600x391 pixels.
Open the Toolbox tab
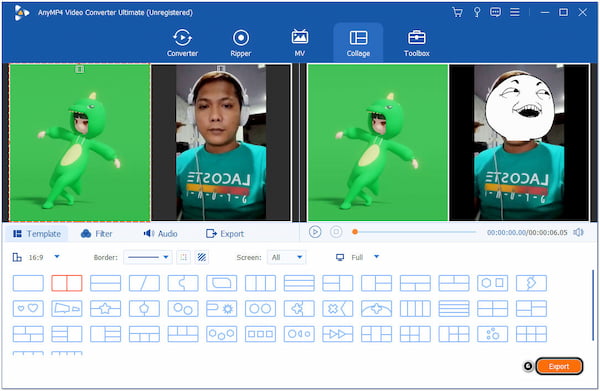[x=417, y=43]
